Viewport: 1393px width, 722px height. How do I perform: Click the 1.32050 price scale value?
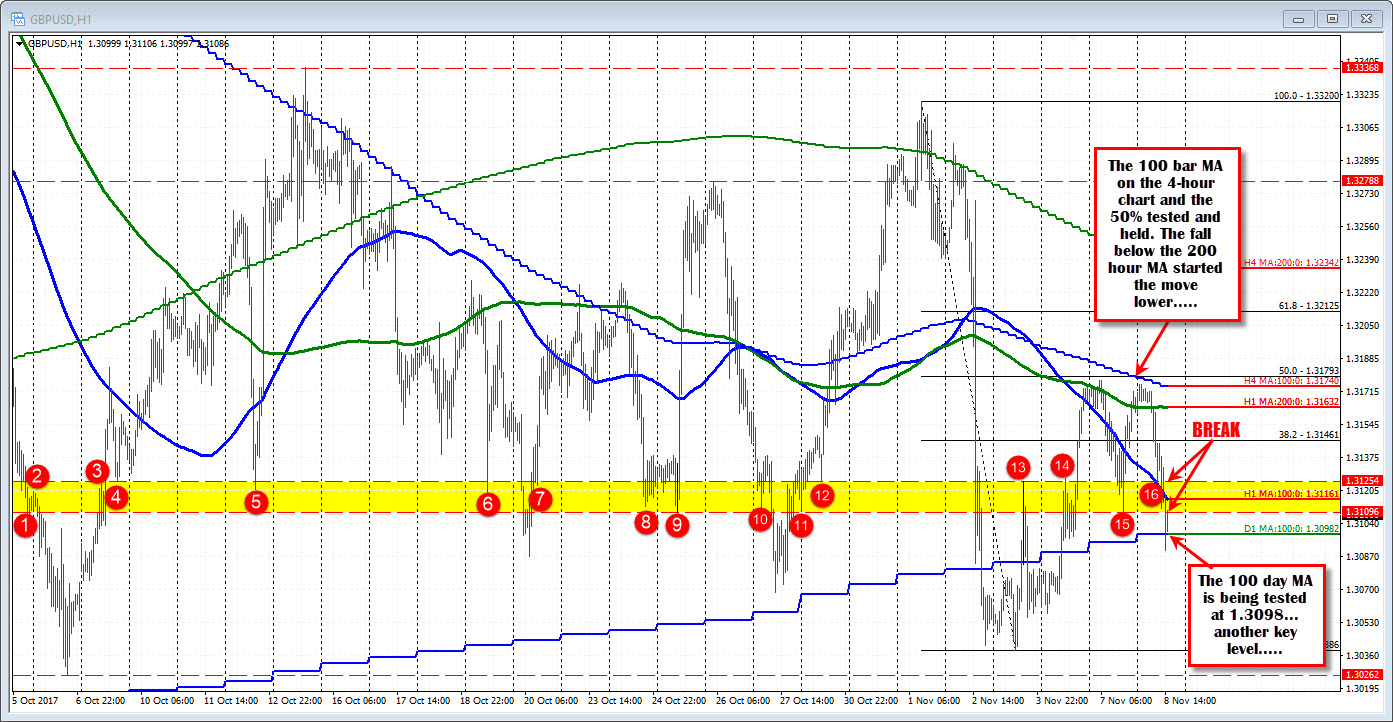click(1363, 326)
